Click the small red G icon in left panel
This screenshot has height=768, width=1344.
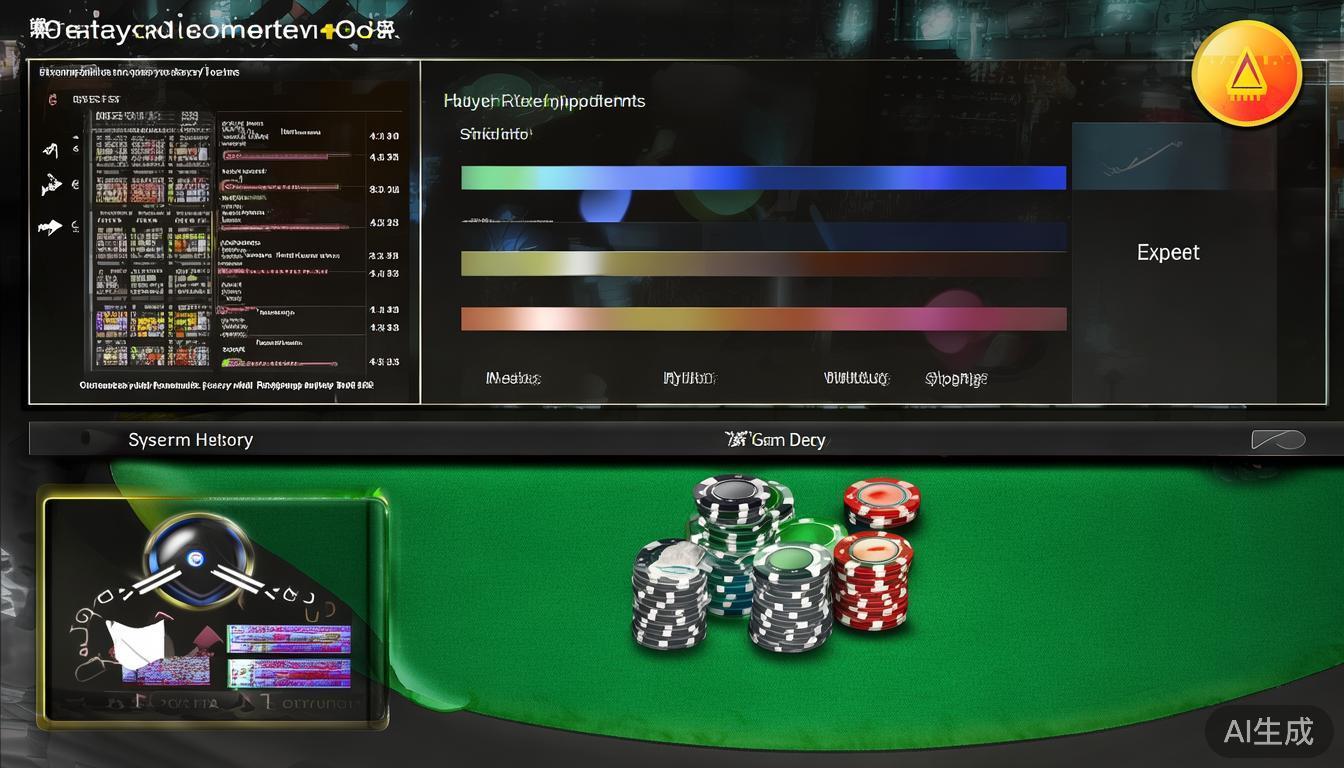pyautogui.click(x=52, y=100)
